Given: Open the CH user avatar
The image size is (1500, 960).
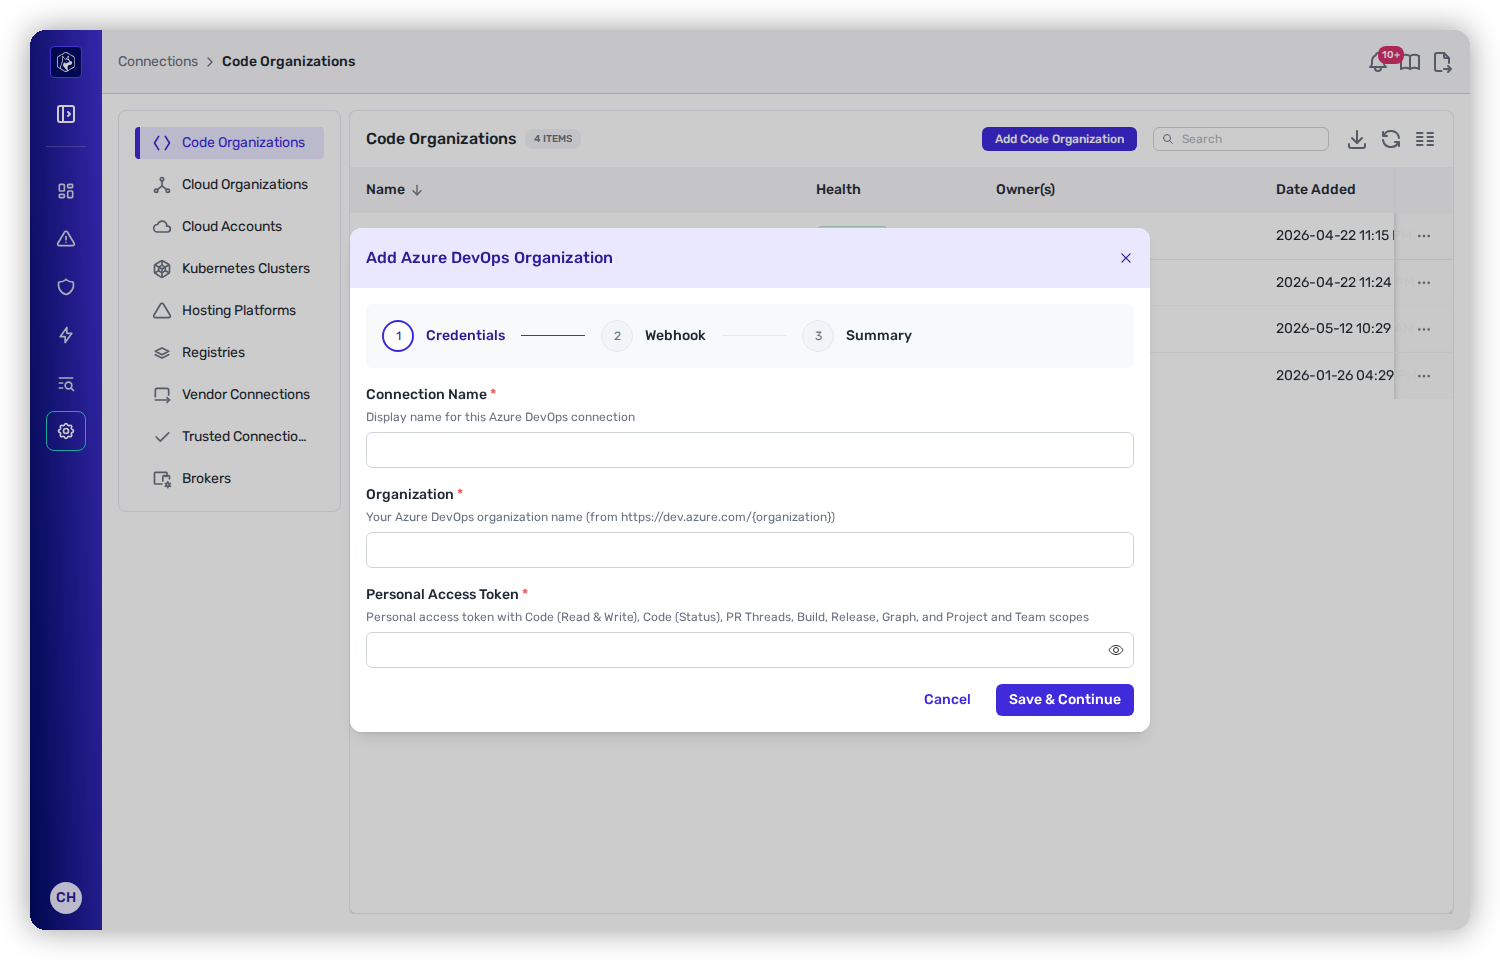Looking at the screenshot, I should coord(66,897).
